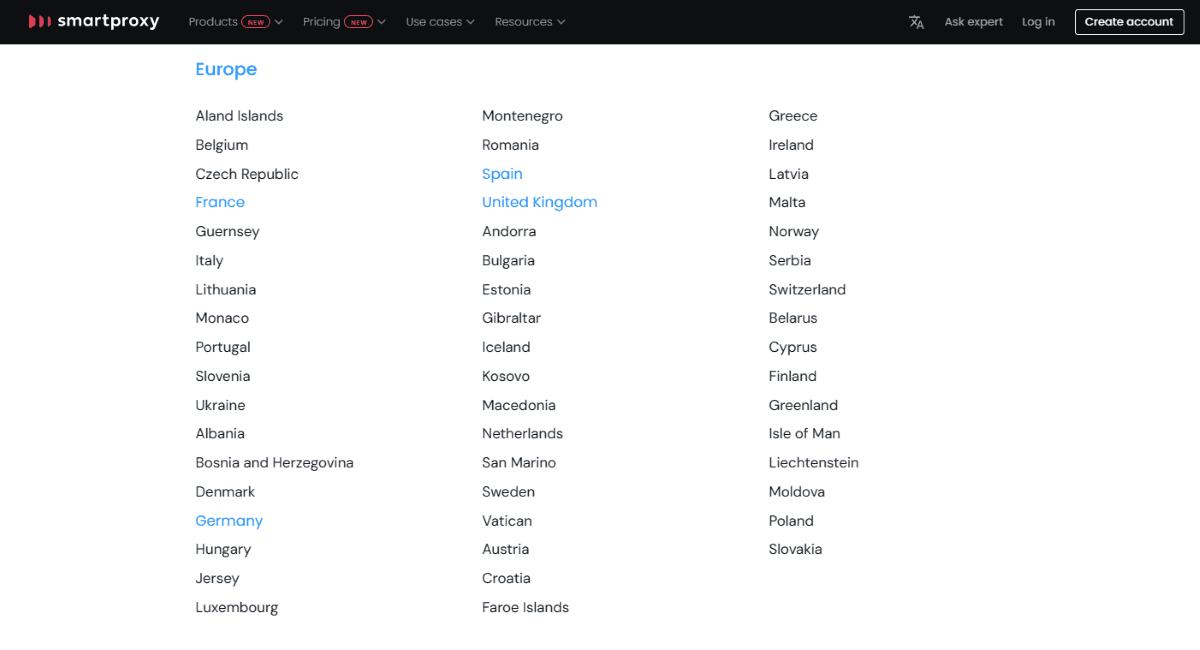Select Portugal entry
The width and height of the screenshot is (1200, 650).
223,347
